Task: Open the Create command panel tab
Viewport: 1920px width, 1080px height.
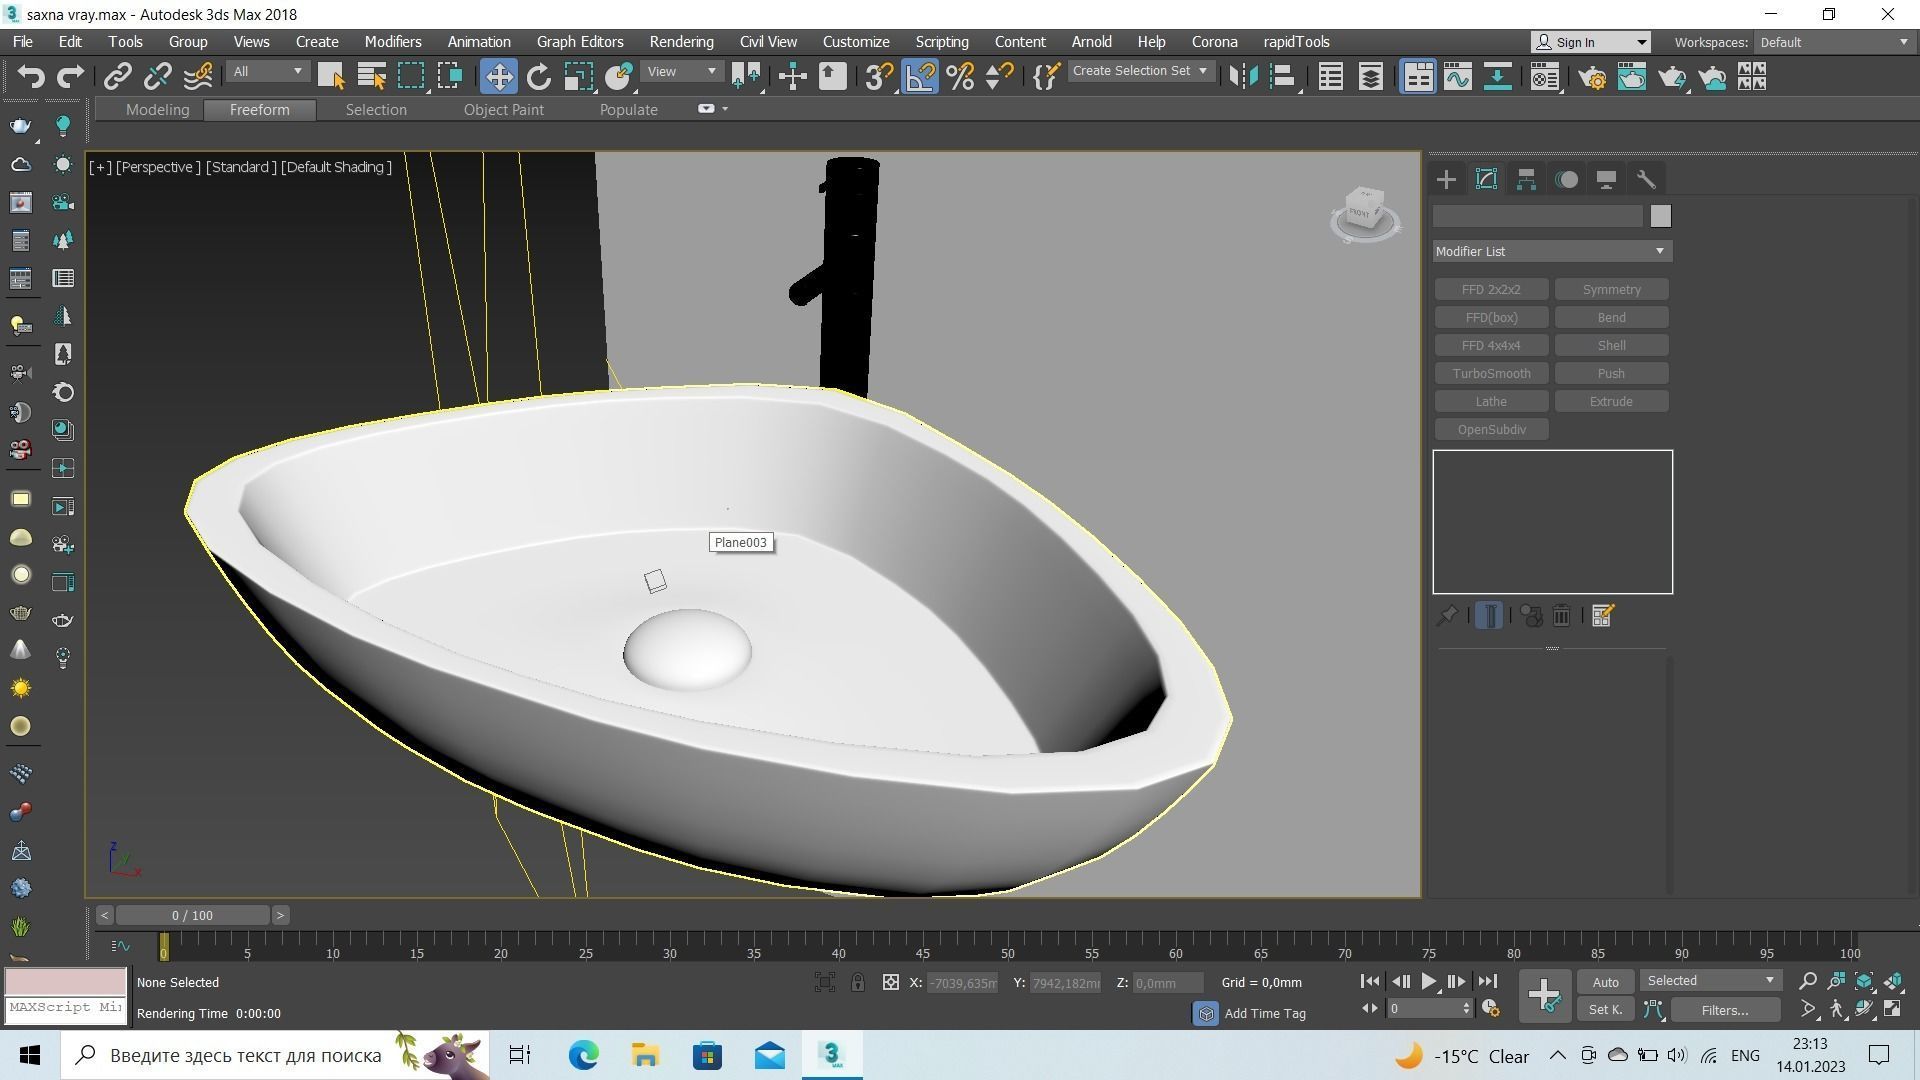Action: click(x=1446, y=180)
